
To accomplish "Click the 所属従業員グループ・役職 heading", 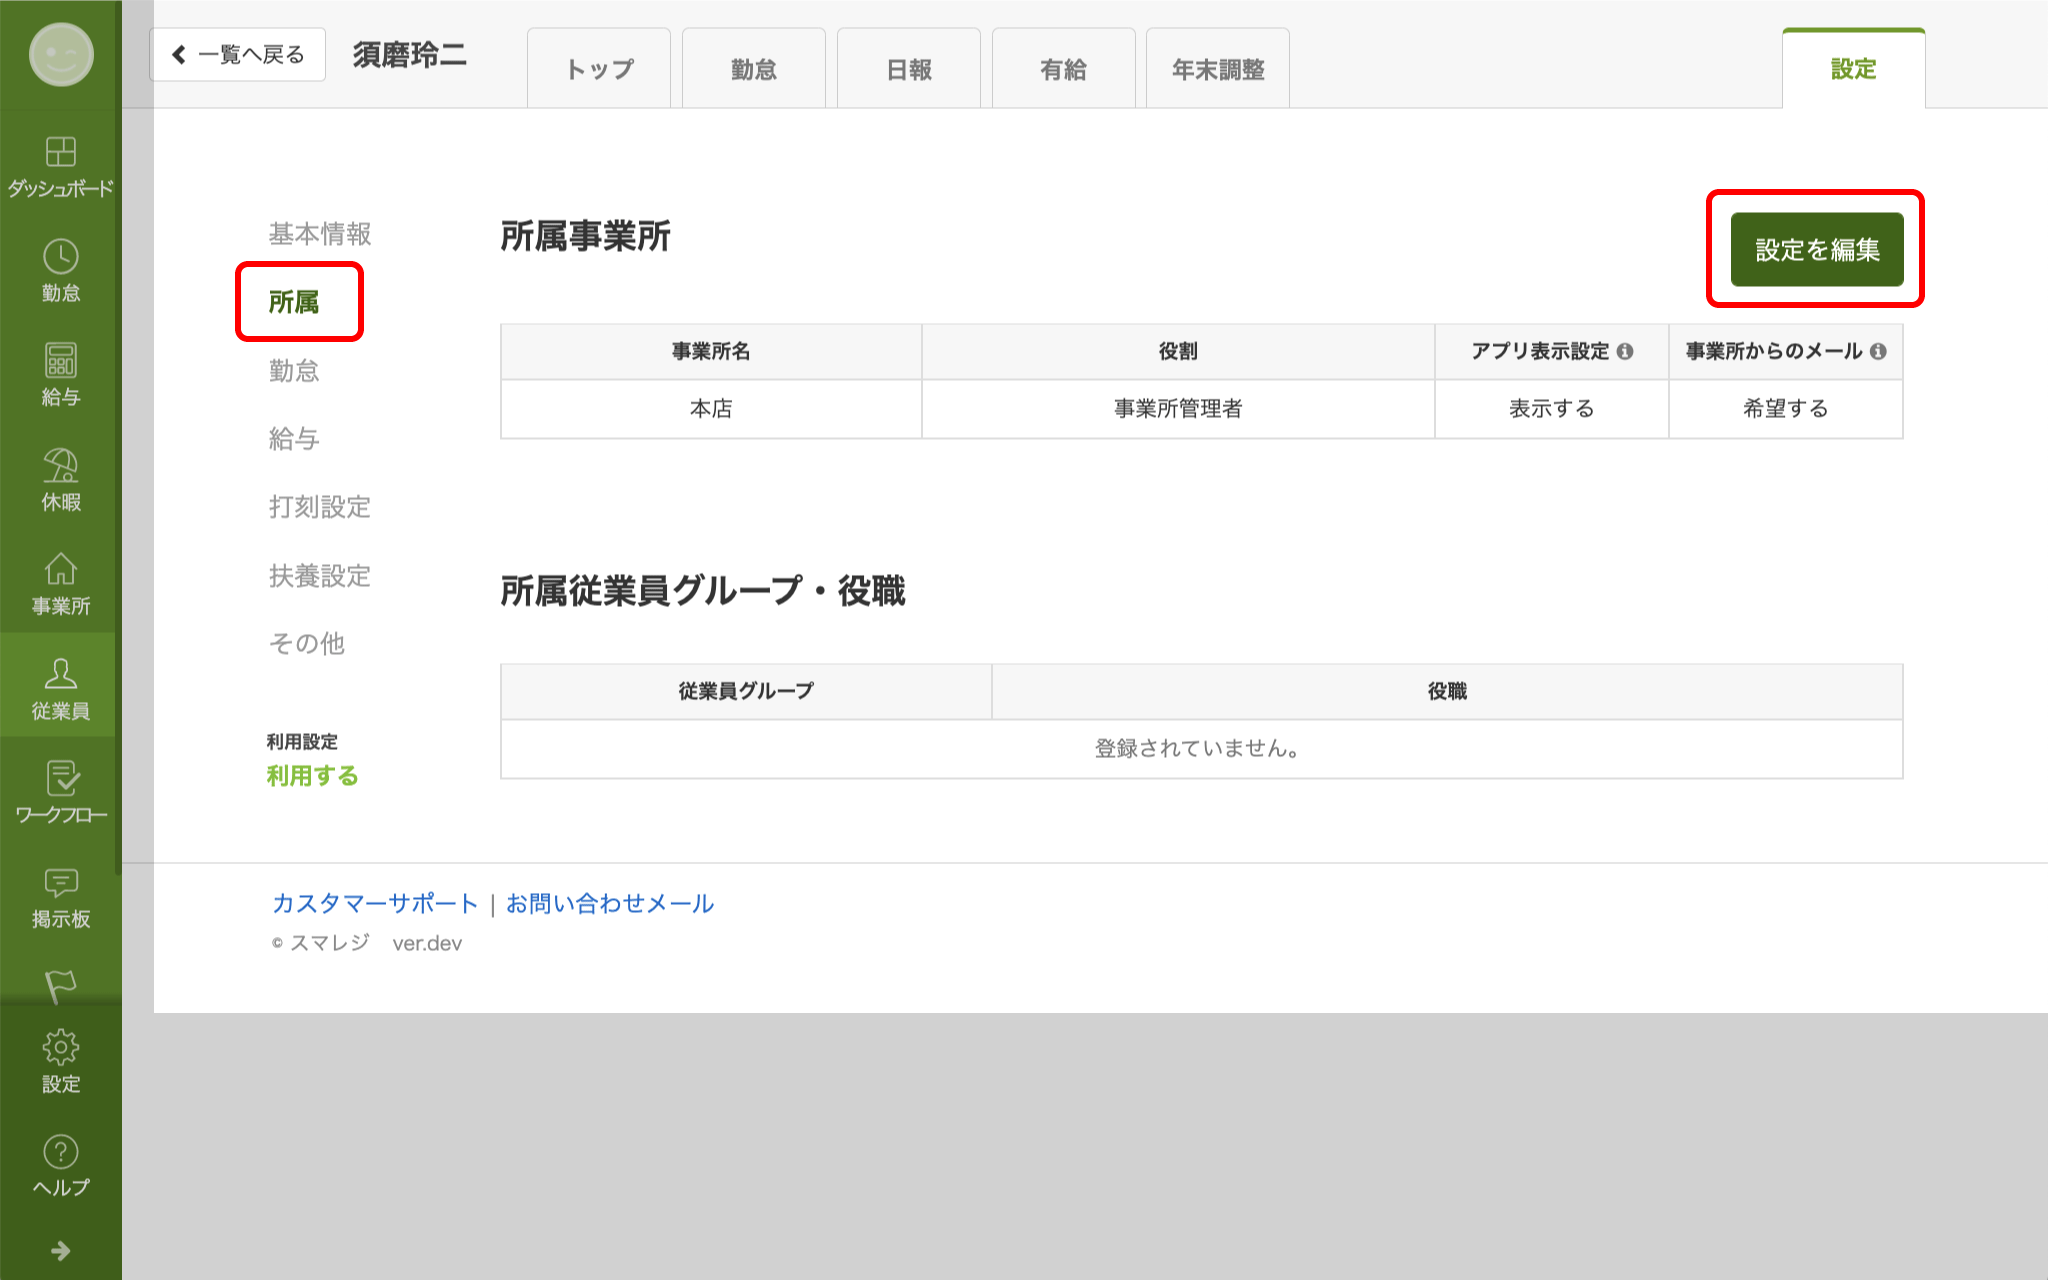I will (x=703, y=591).
